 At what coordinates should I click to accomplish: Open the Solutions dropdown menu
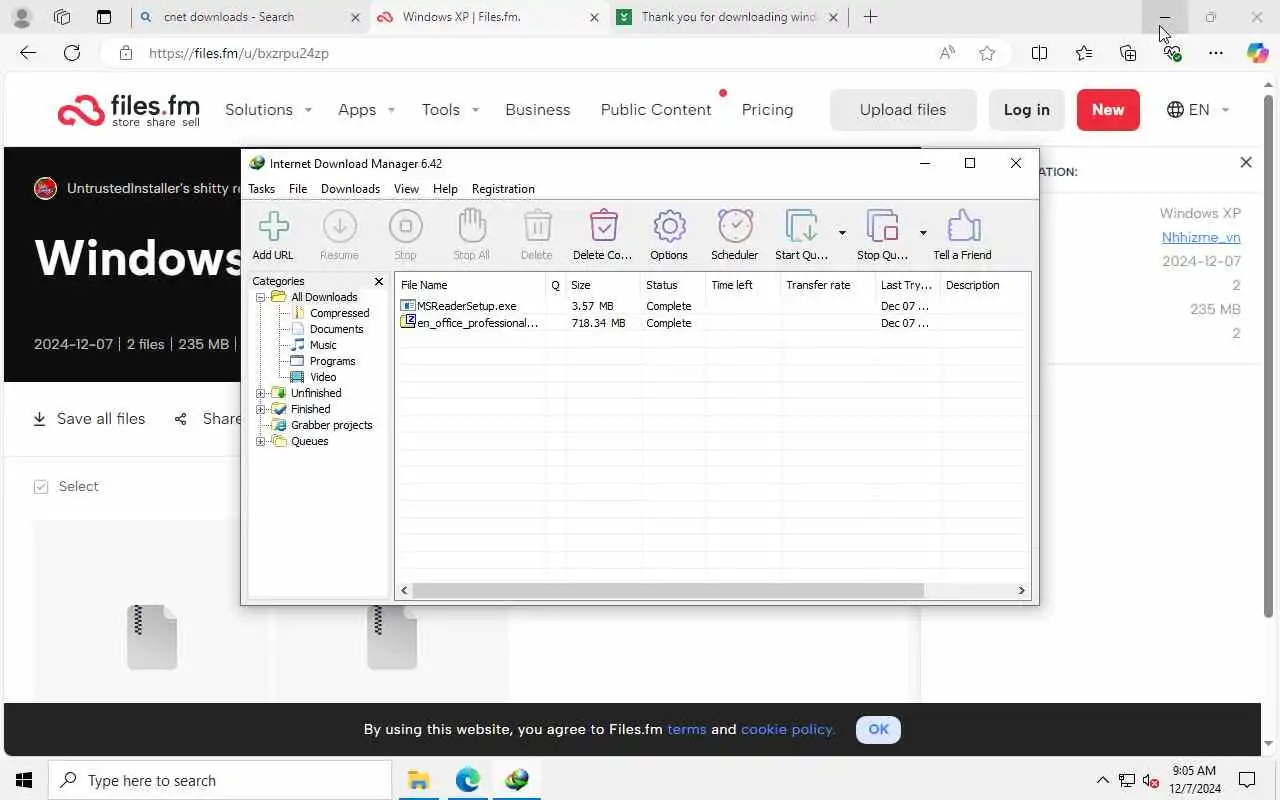[x=268, y=110]
